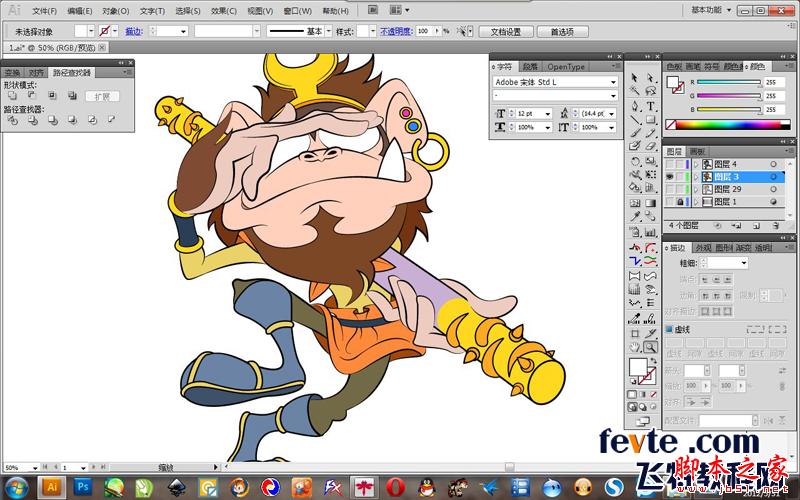This screenshot has width=800, height=500.
Task: Click the R slider in Color panel
Action: (729, 82)
